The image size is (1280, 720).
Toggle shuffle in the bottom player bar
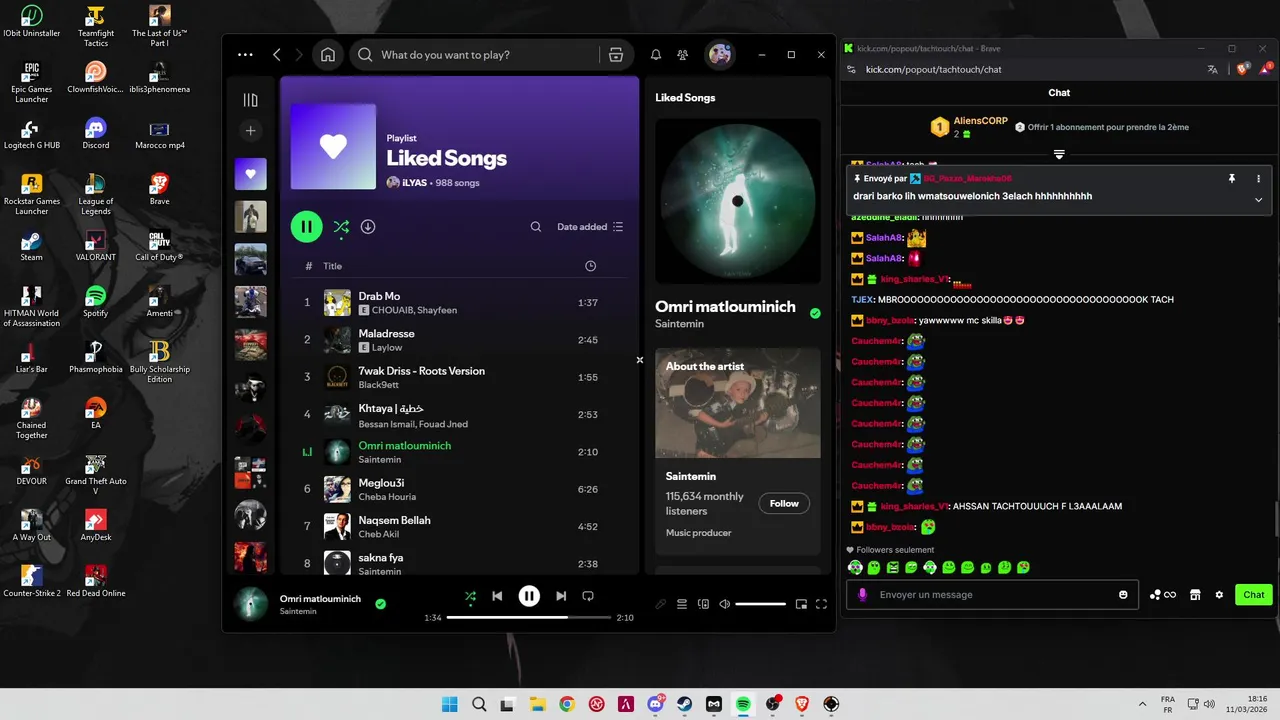[470, 596]
